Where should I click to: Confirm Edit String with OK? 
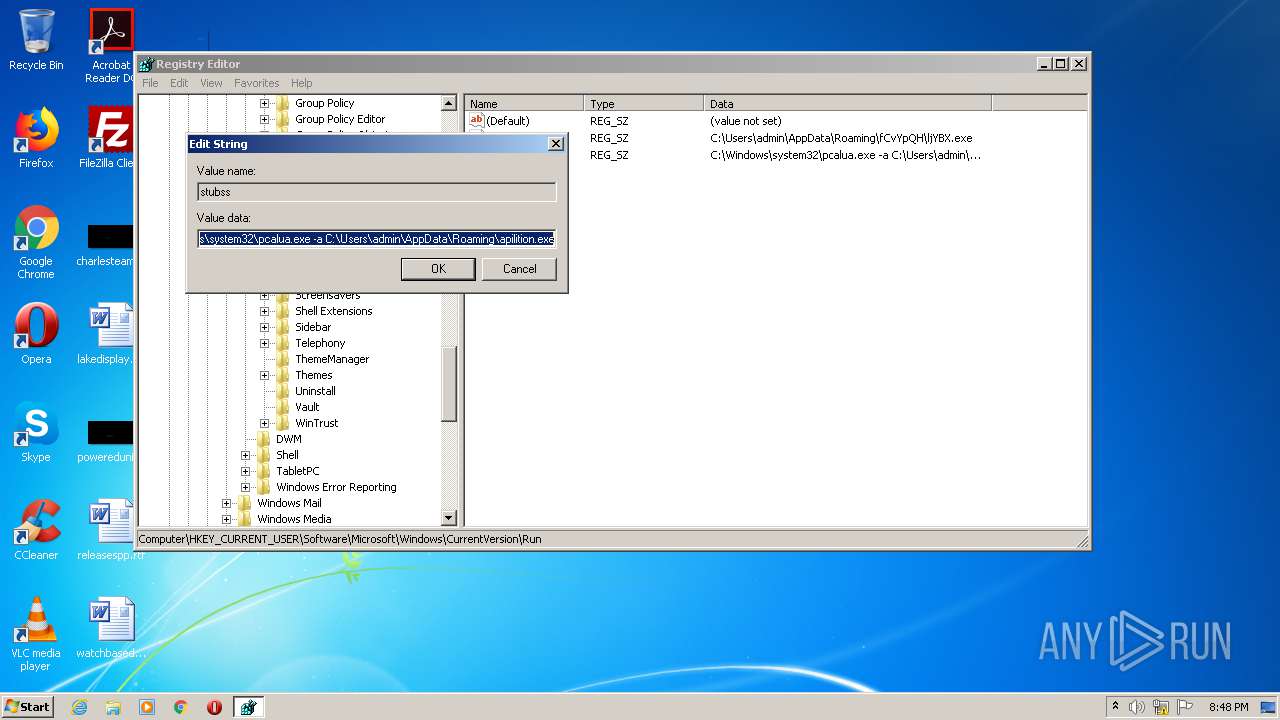[x=438, y=269]
